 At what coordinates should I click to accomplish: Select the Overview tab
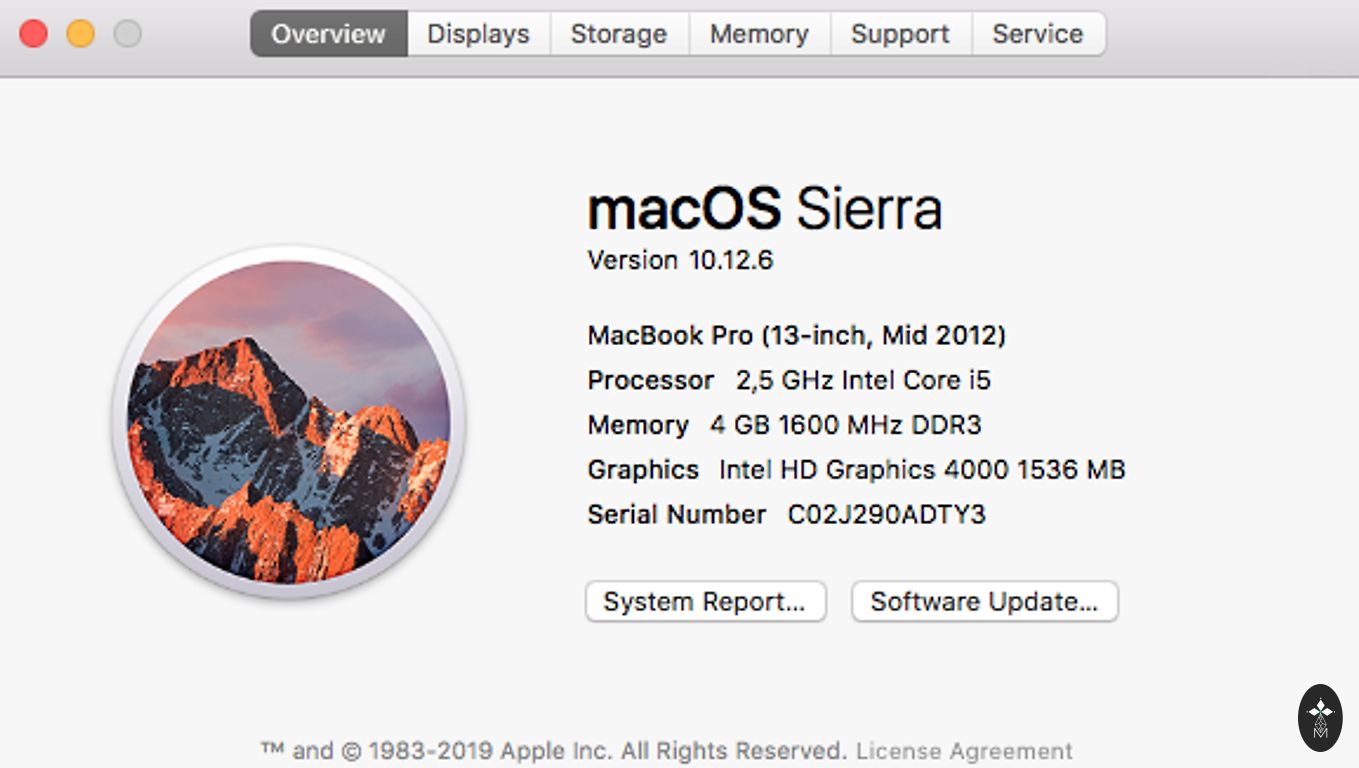328,34
